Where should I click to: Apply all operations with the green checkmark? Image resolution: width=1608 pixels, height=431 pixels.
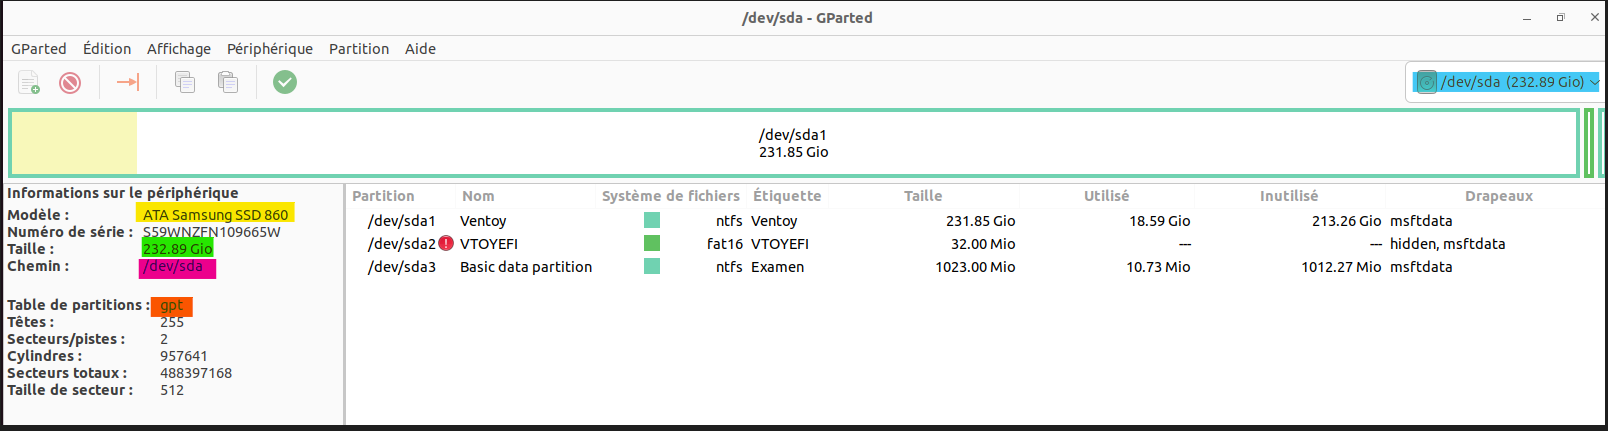[285, 82]
